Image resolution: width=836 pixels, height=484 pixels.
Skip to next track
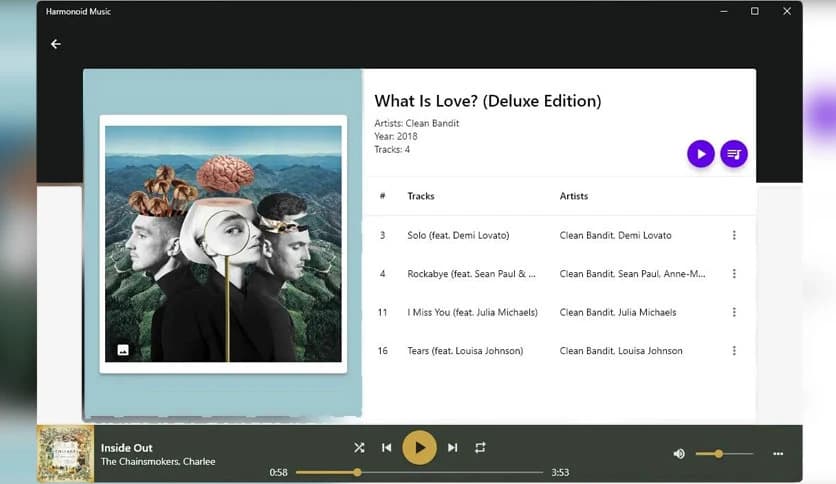point(452,448)
